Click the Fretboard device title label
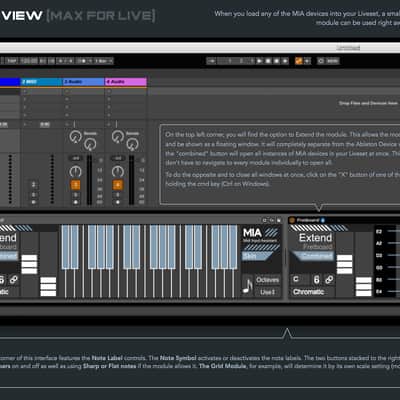The width and height of the screenshot is (400, 400). pos(308,220)
